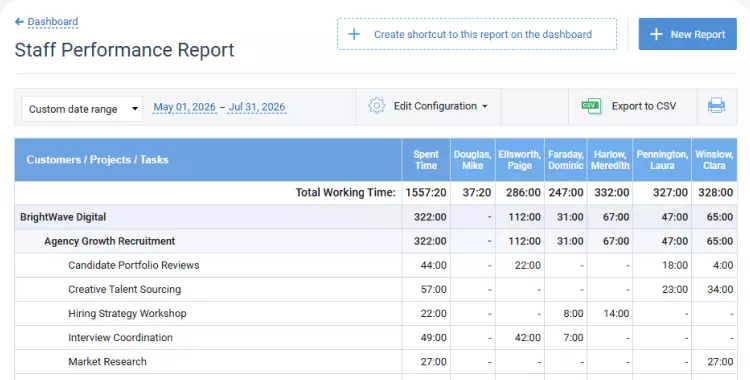750x380 pixels.
Task: Click the total spent time 1557:20
Action: 426,192
